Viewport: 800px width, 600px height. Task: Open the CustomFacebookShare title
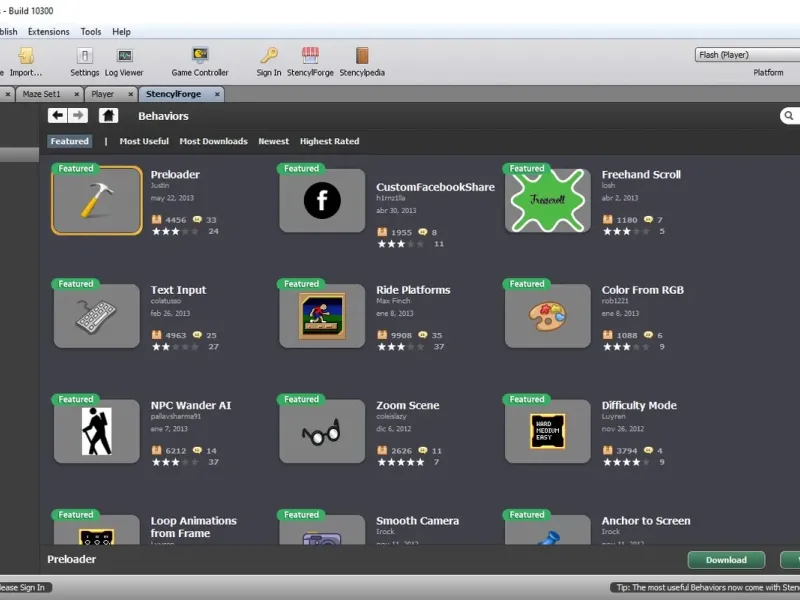[x=435, y=187]
